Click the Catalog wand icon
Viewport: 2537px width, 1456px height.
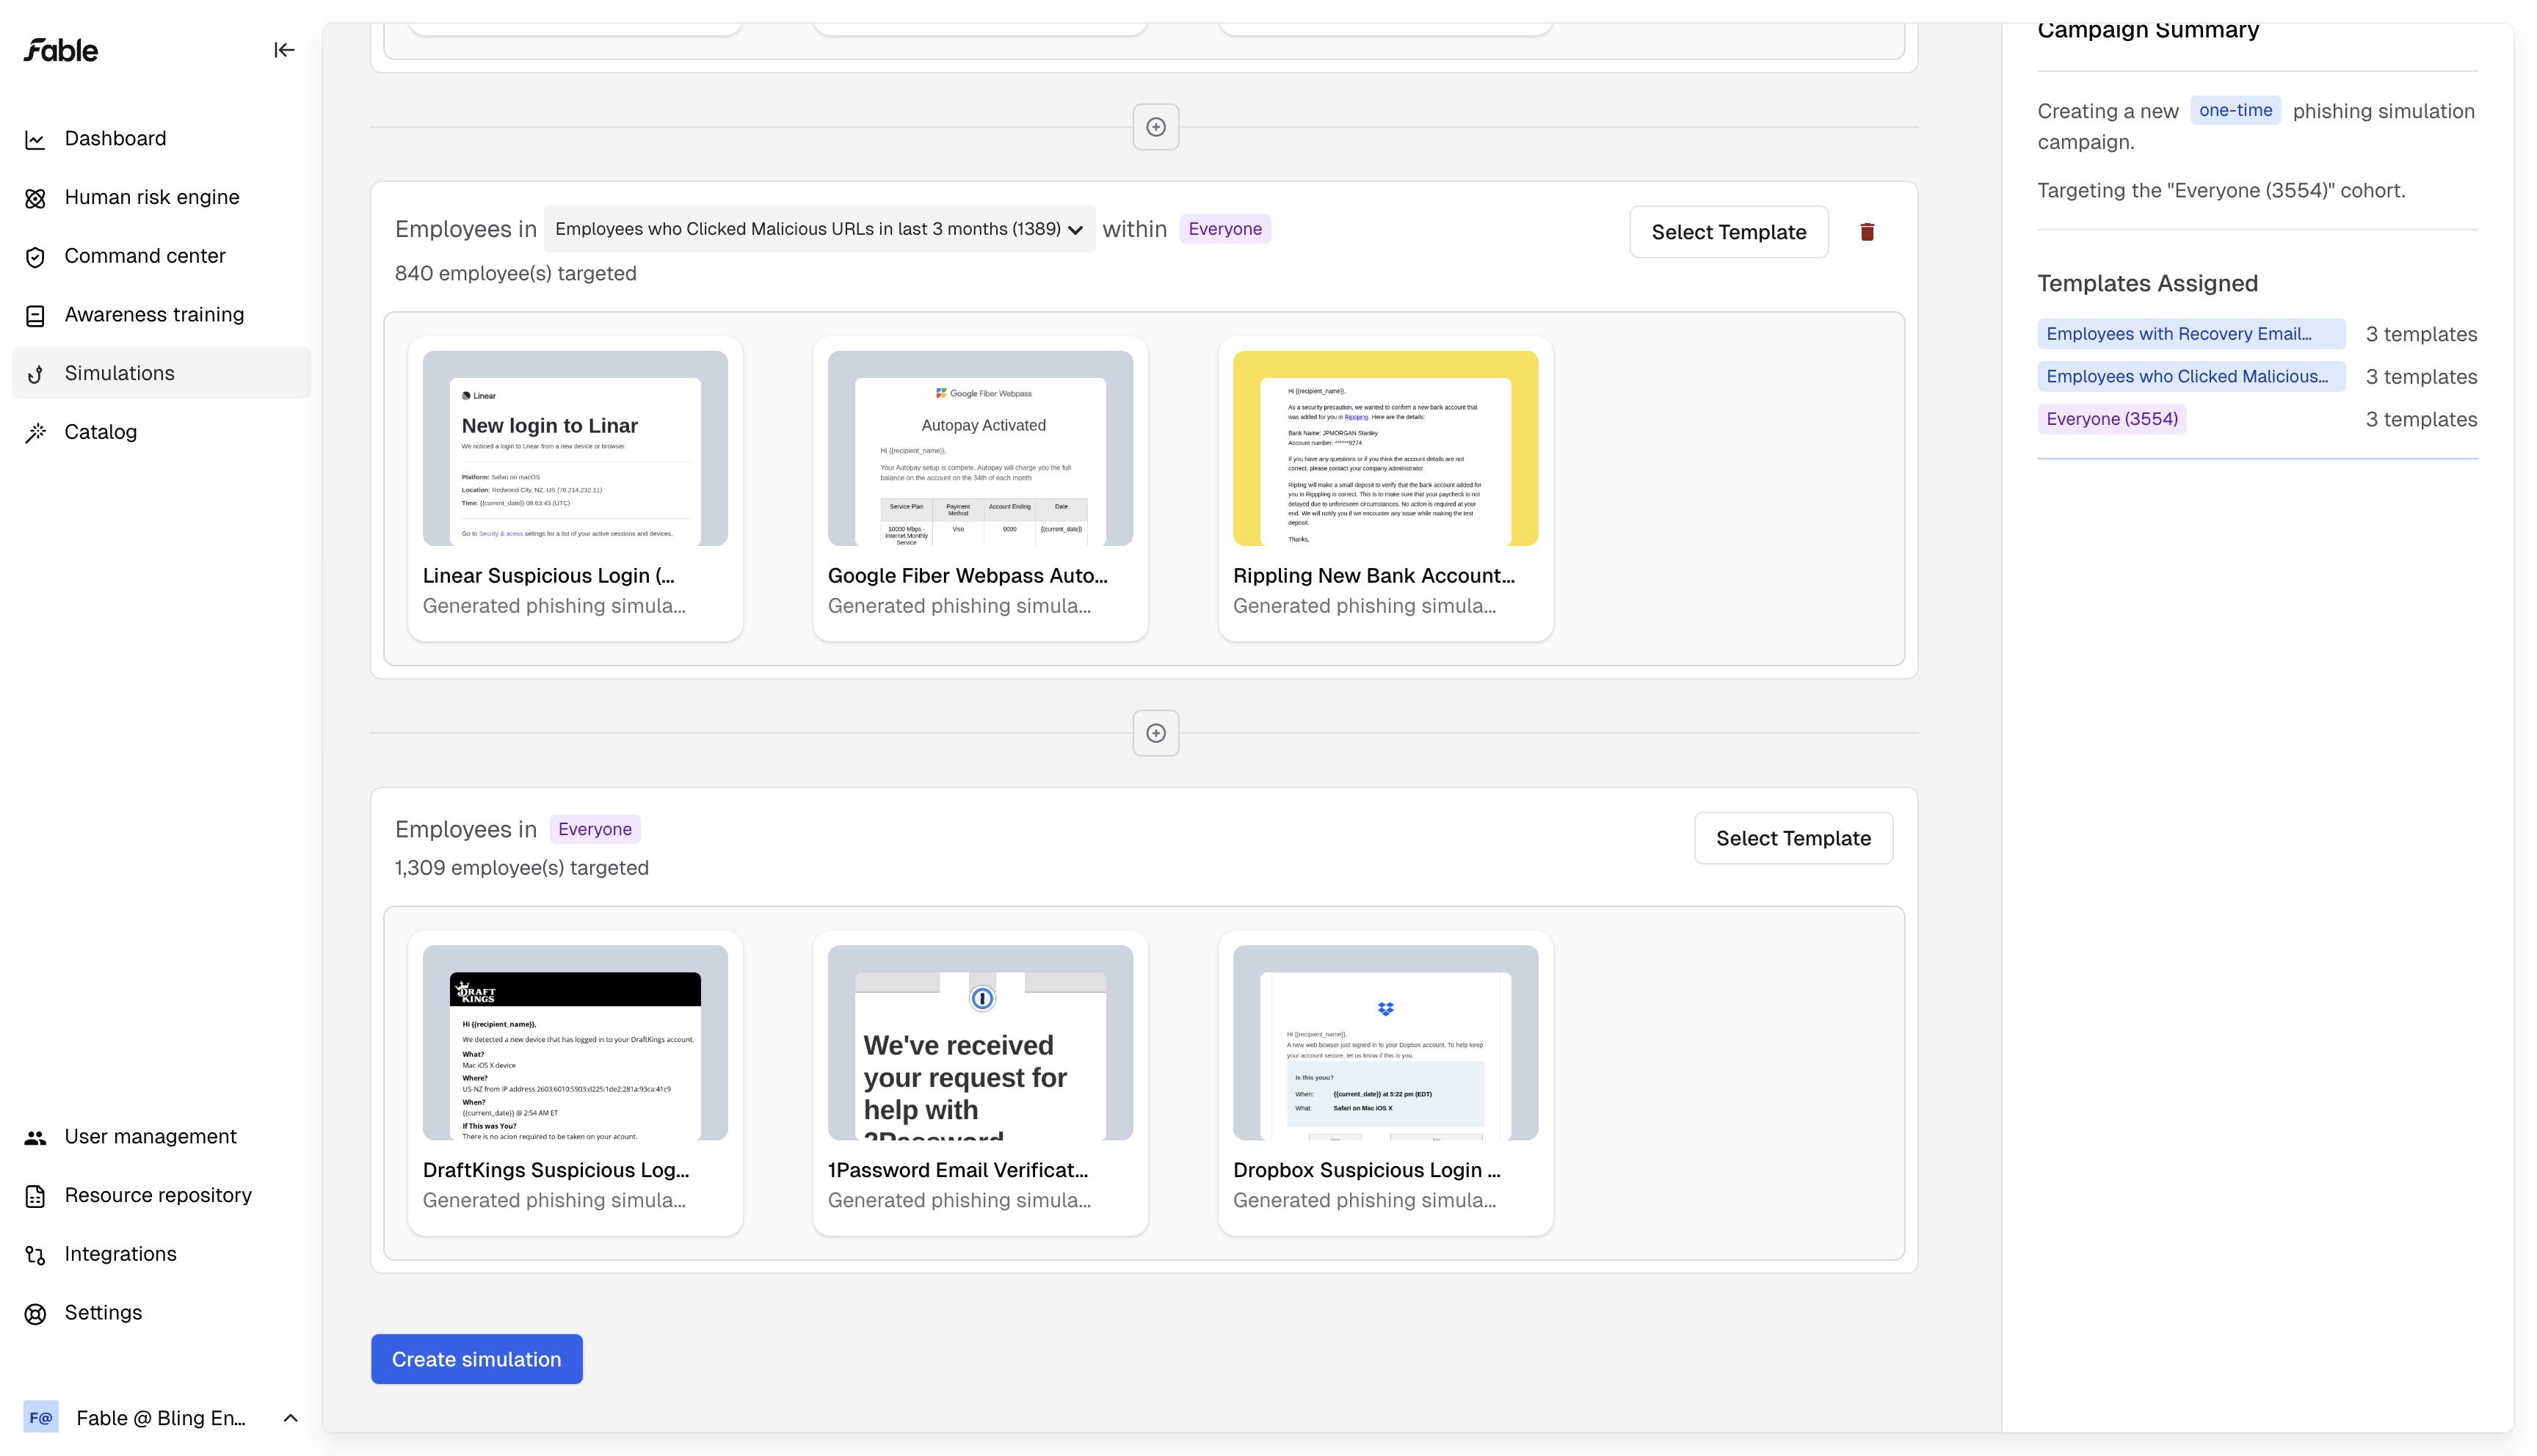coord(35,432)
